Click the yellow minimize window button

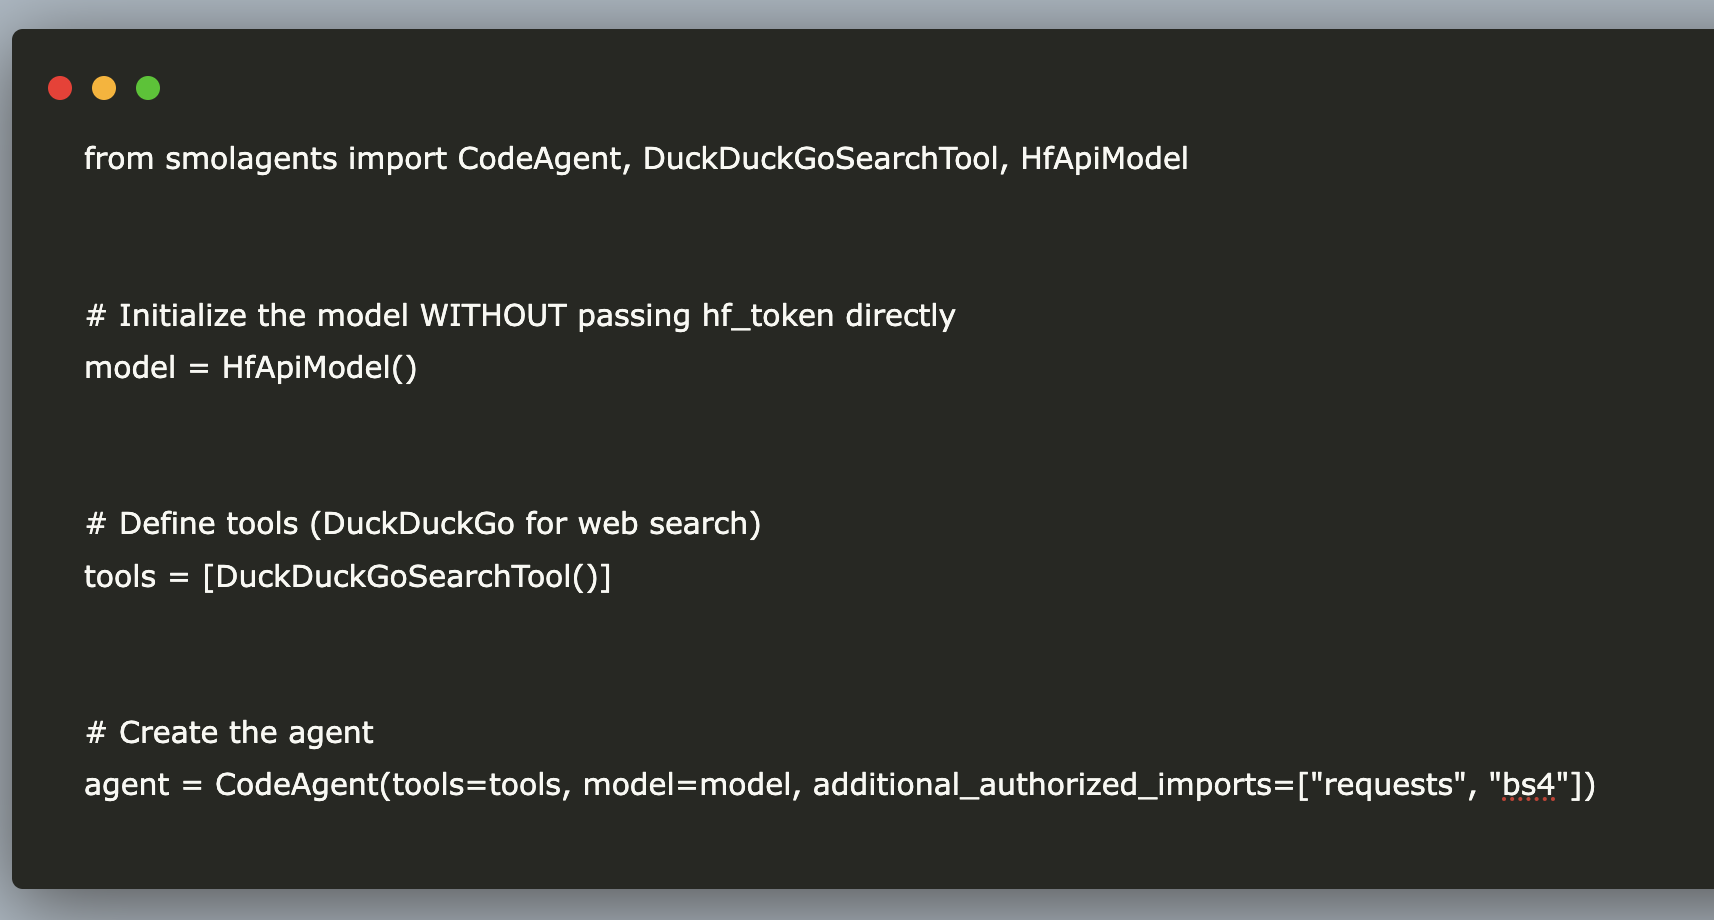[104, 88]
